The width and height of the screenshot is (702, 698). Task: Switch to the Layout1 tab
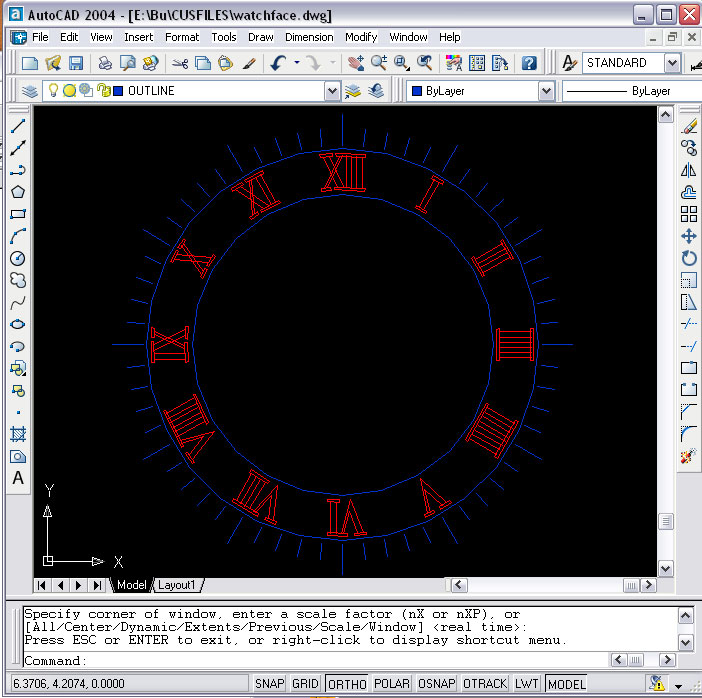177,585
